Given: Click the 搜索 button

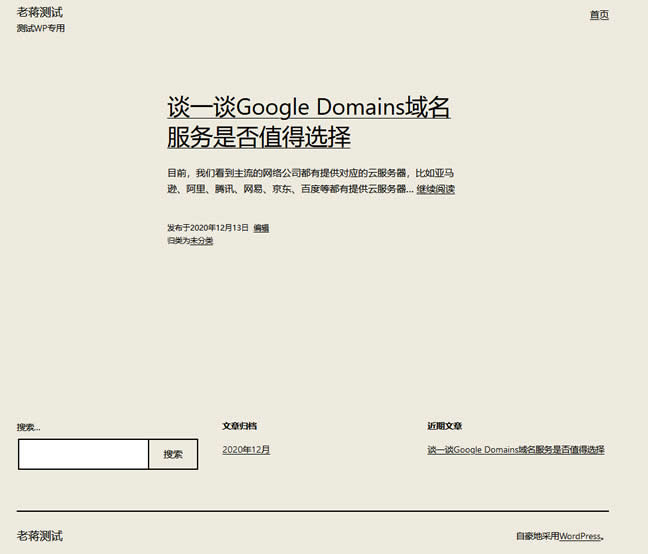Looking at the screenshot, I should 173,454.
